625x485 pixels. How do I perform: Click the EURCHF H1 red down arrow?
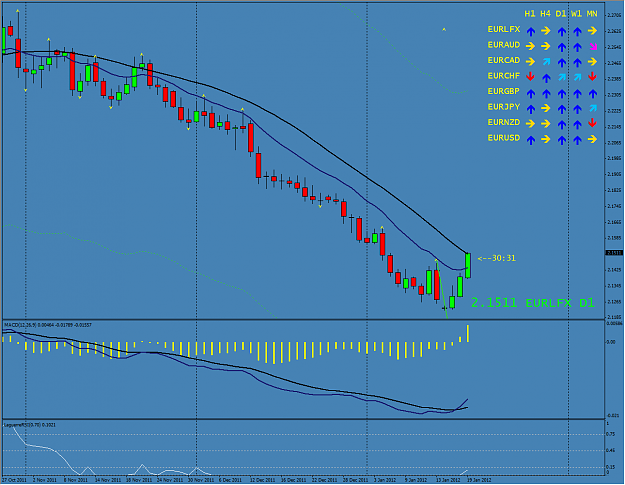pyautogui.click(x=530, y=77)
